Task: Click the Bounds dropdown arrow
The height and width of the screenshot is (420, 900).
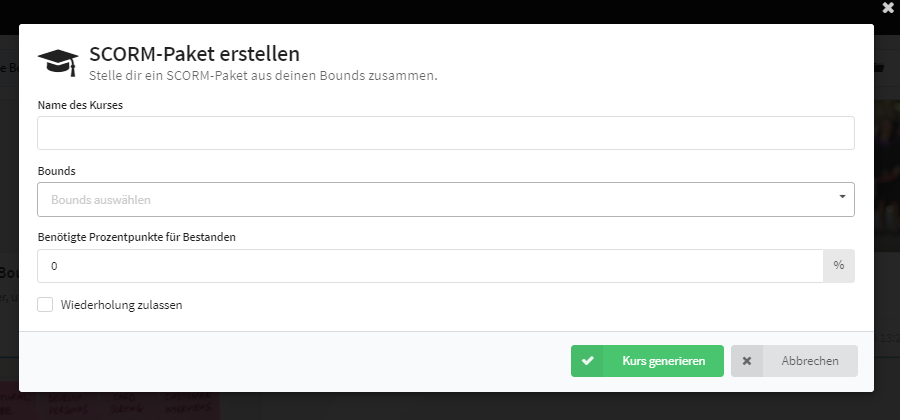Action: click(x=842, y=197)
